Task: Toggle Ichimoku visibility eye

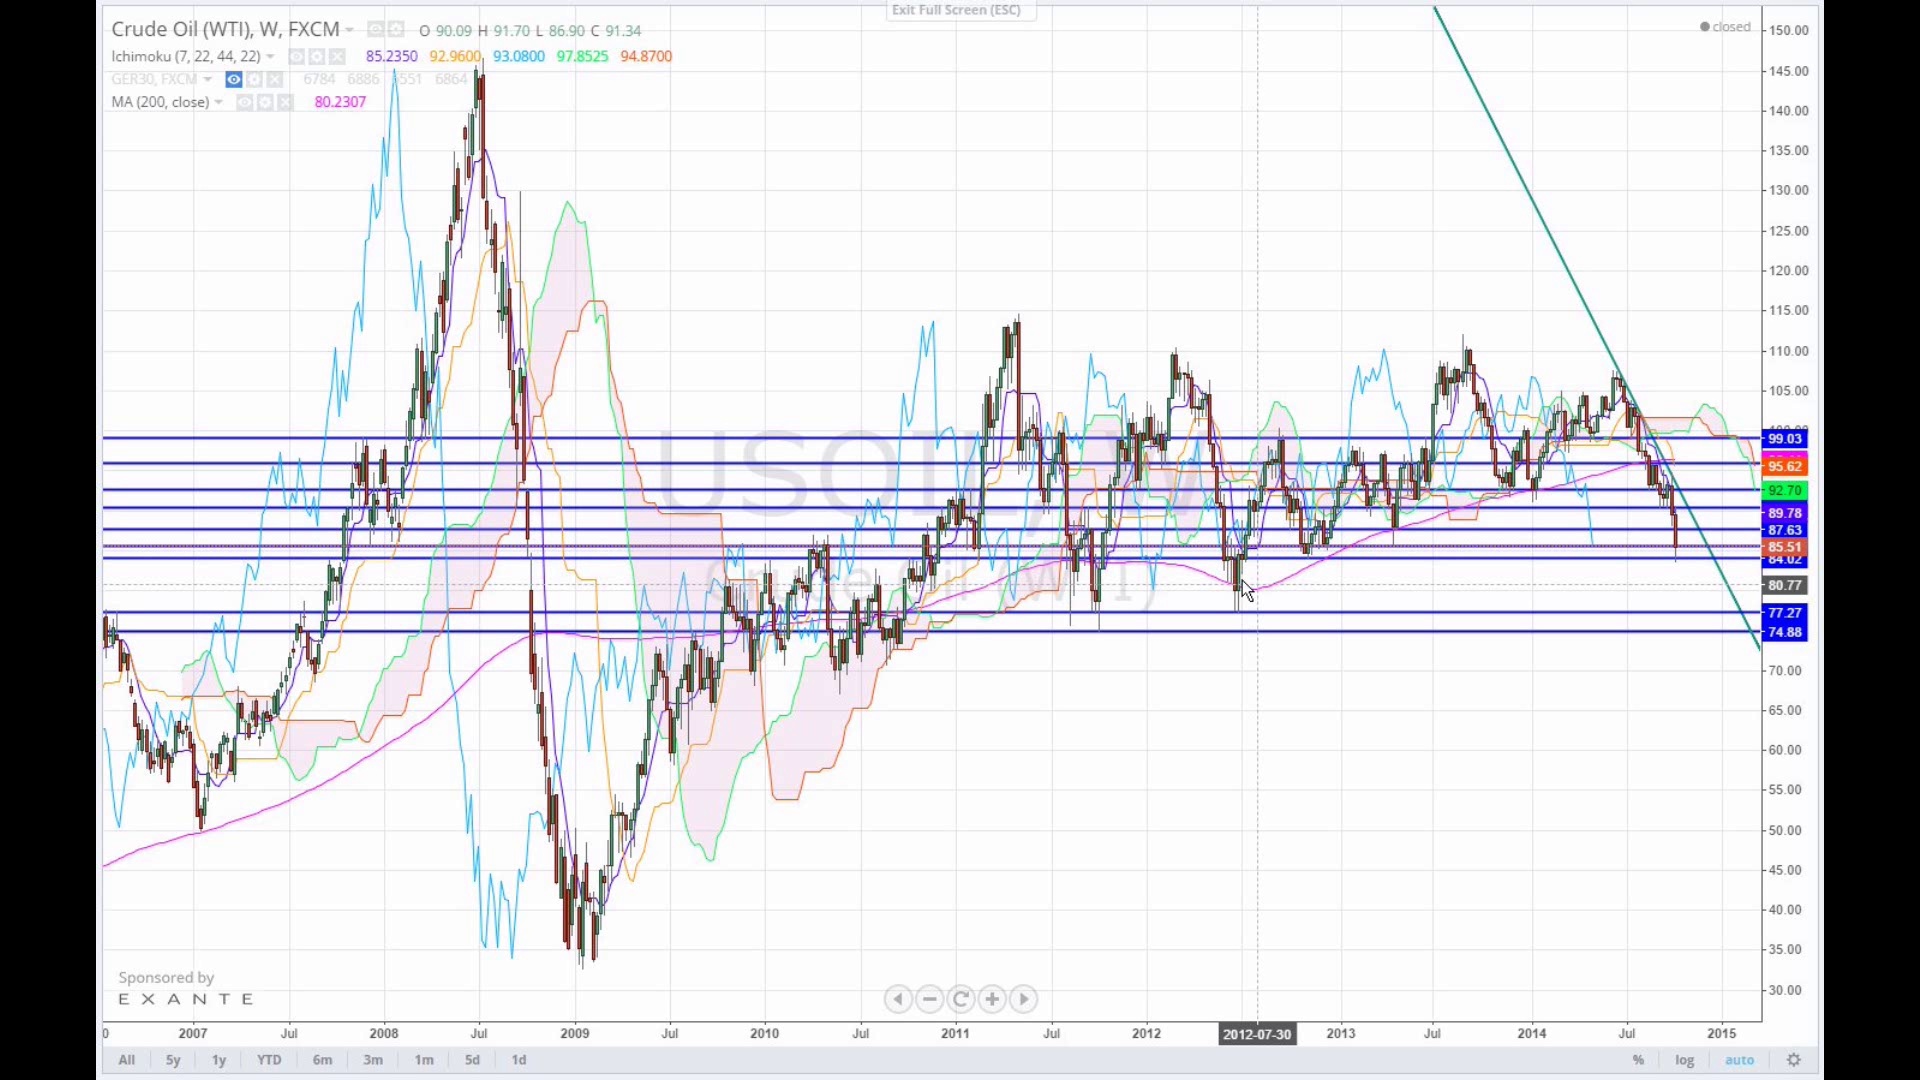Action: tap(297, 57)
